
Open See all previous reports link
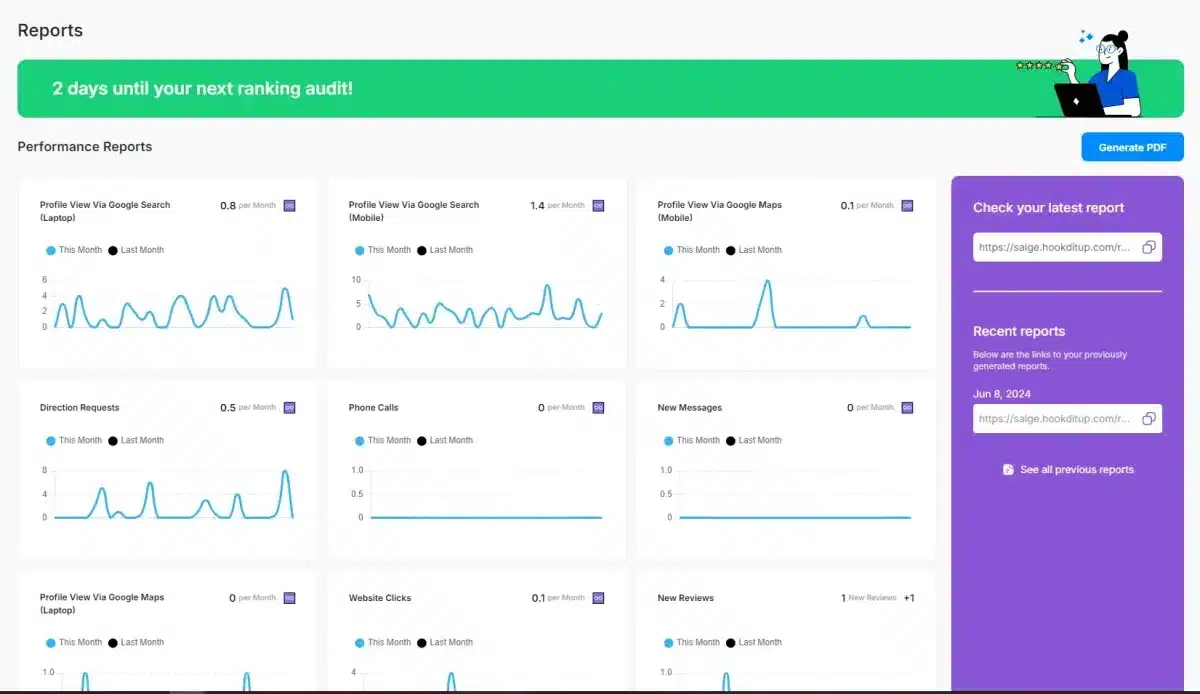click(1068, 469)
